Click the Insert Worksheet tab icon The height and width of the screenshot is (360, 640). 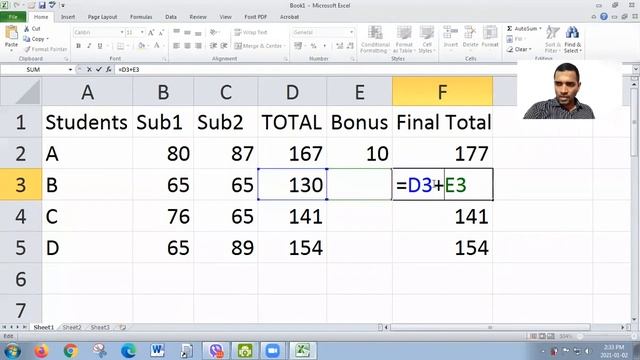(x=122, y=327)
